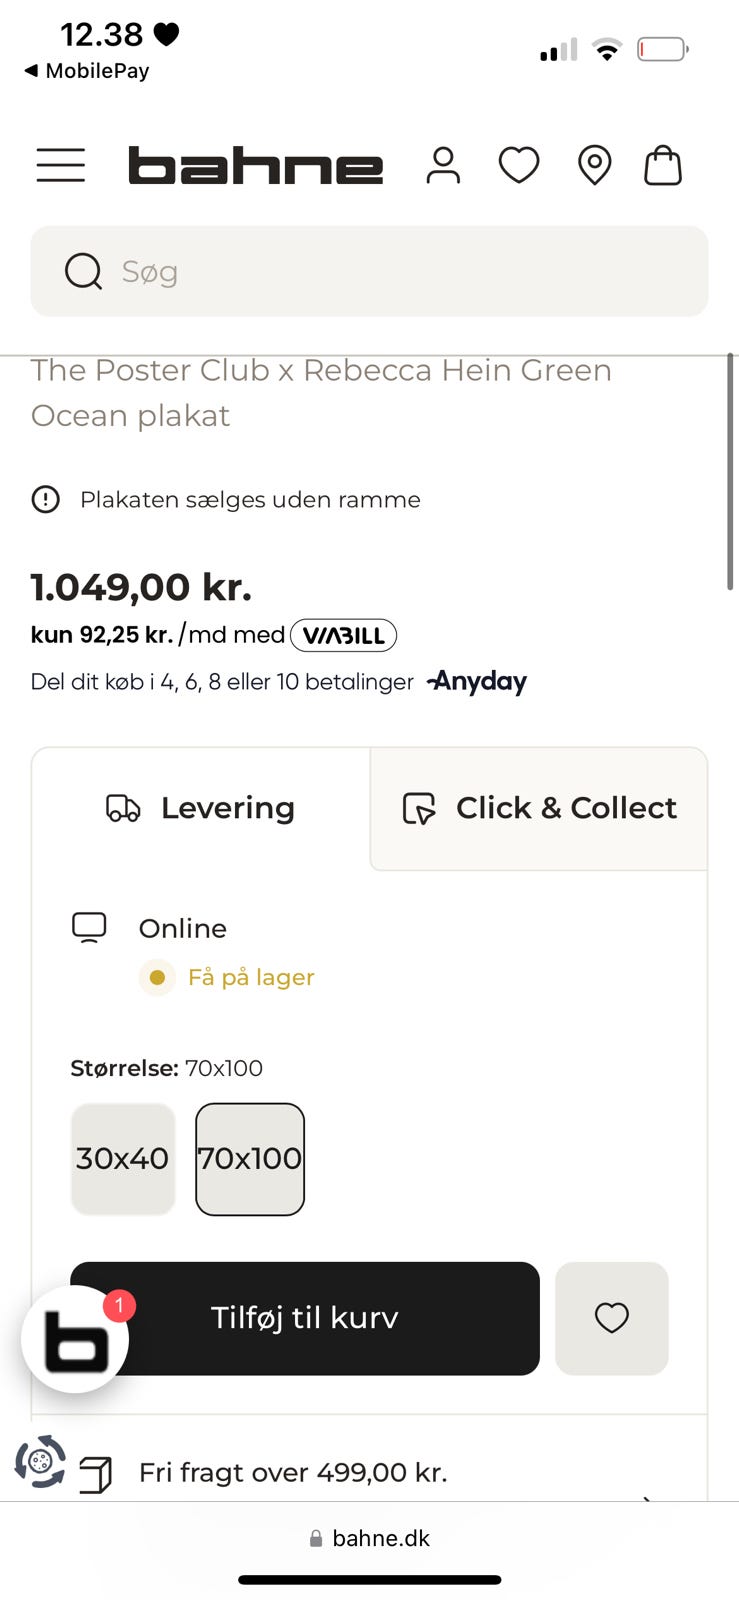
Task: Click the bahne logo
Action: click(x=255, y=166)
